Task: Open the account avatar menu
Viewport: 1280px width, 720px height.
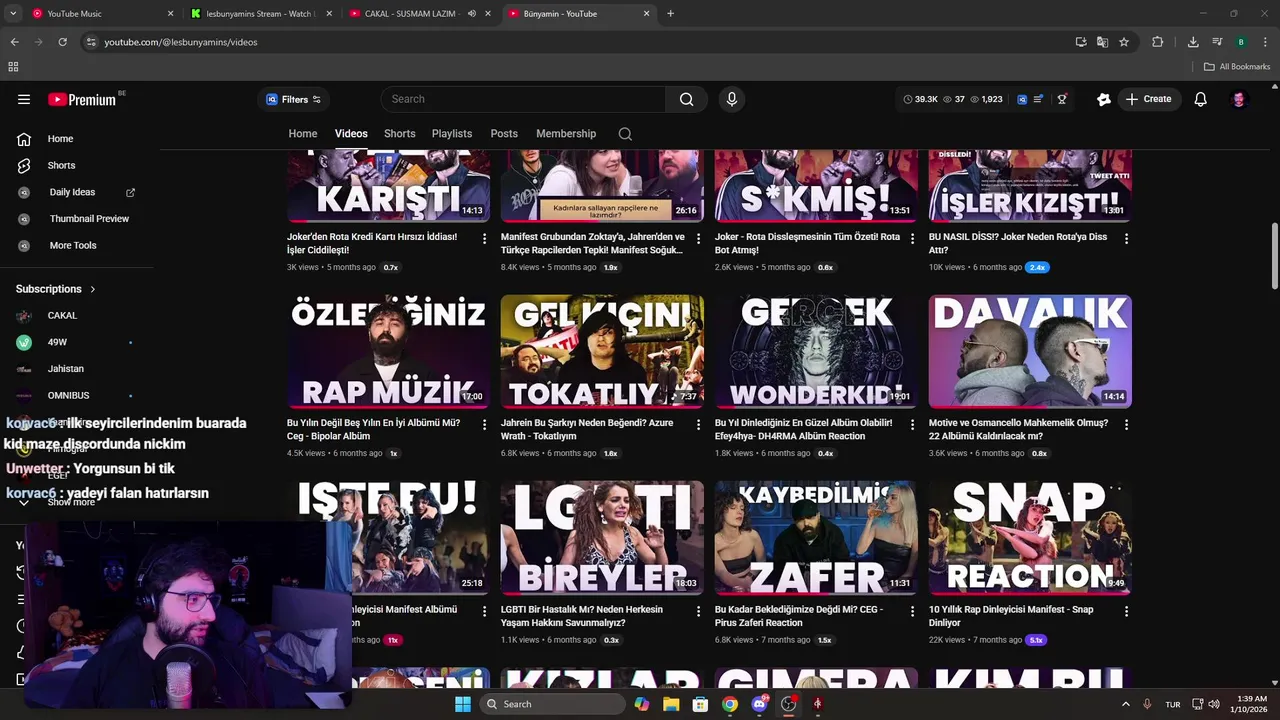Action: pyautogui.click(x=1239, y=99)
